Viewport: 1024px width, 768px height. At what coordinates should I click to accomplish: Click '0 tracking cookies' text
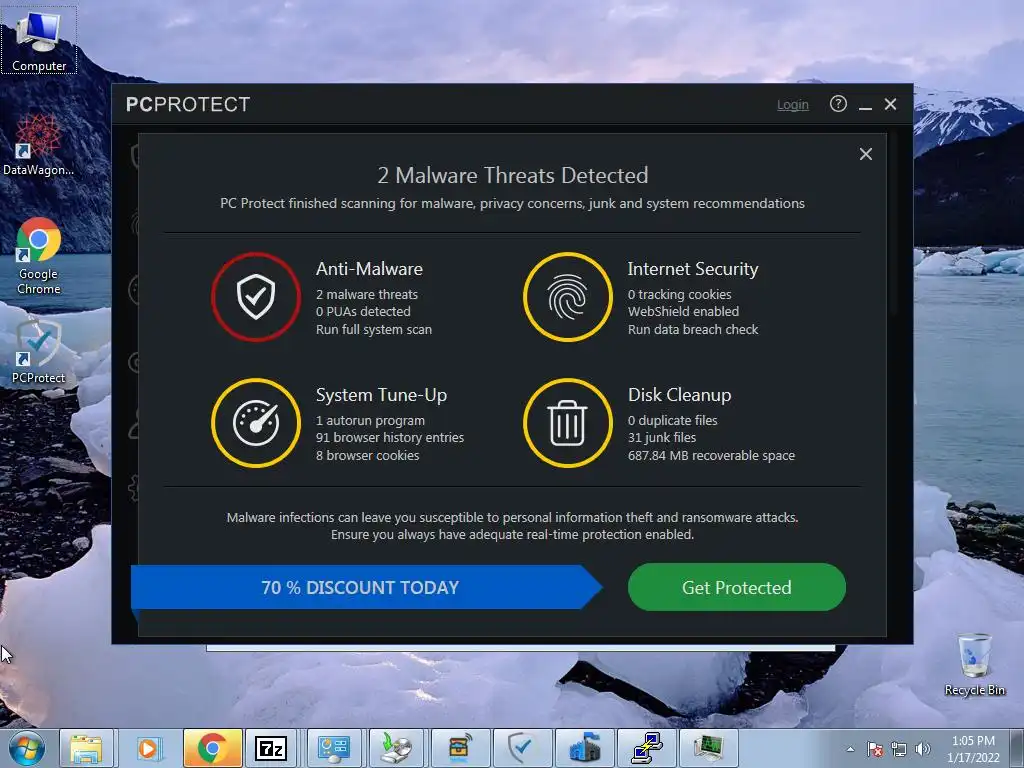(x=679, y=295)
